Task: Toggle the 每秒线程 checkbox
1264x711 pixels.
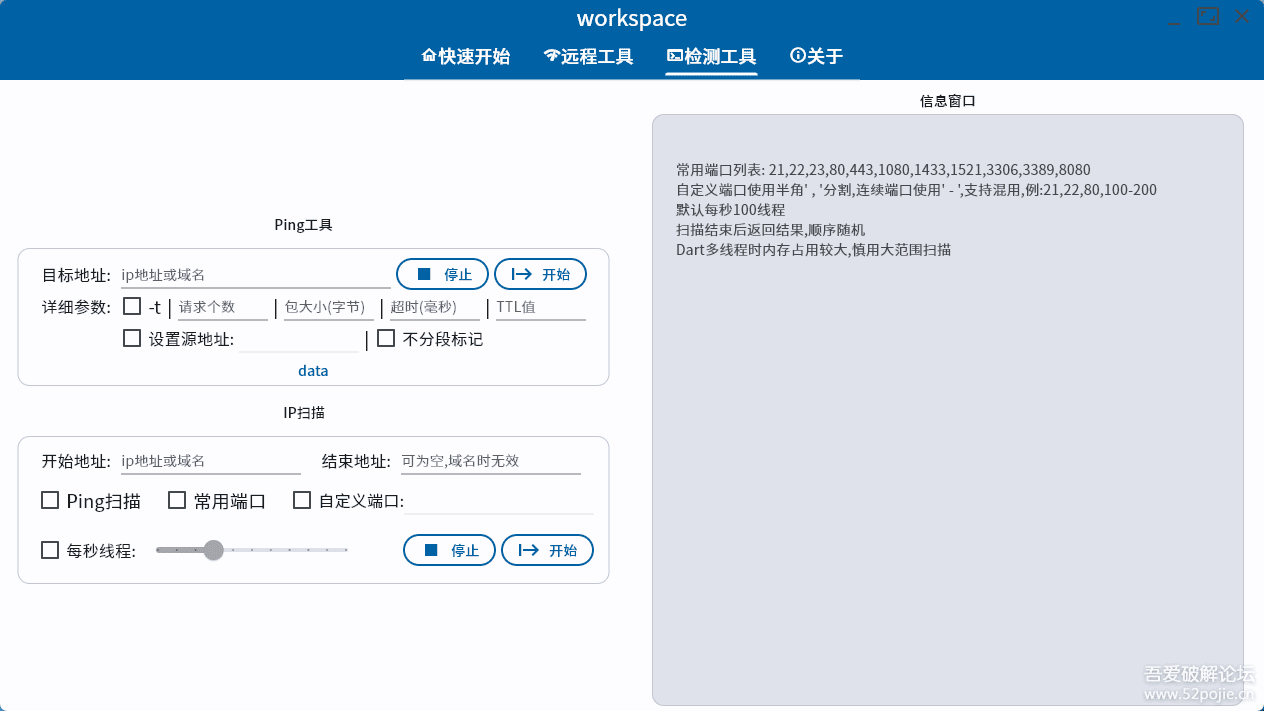Action: (50, 549)
